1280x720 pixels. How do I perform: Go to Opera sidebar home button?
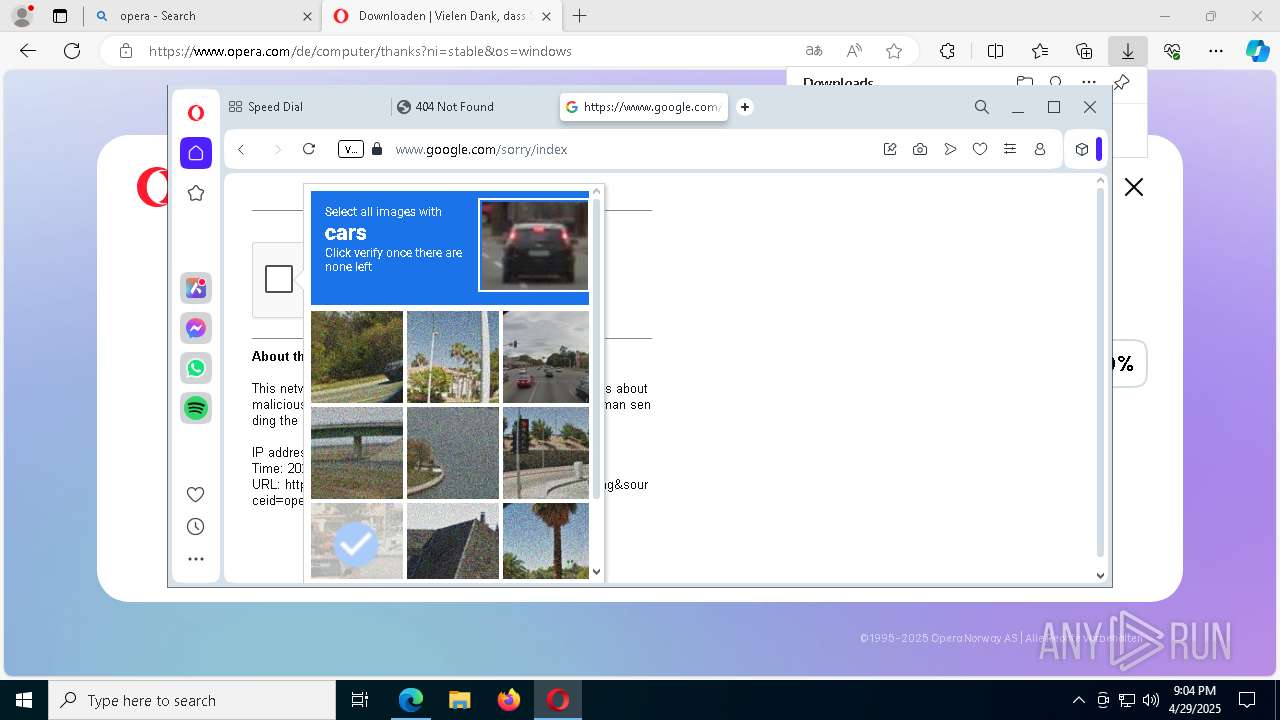196,153
